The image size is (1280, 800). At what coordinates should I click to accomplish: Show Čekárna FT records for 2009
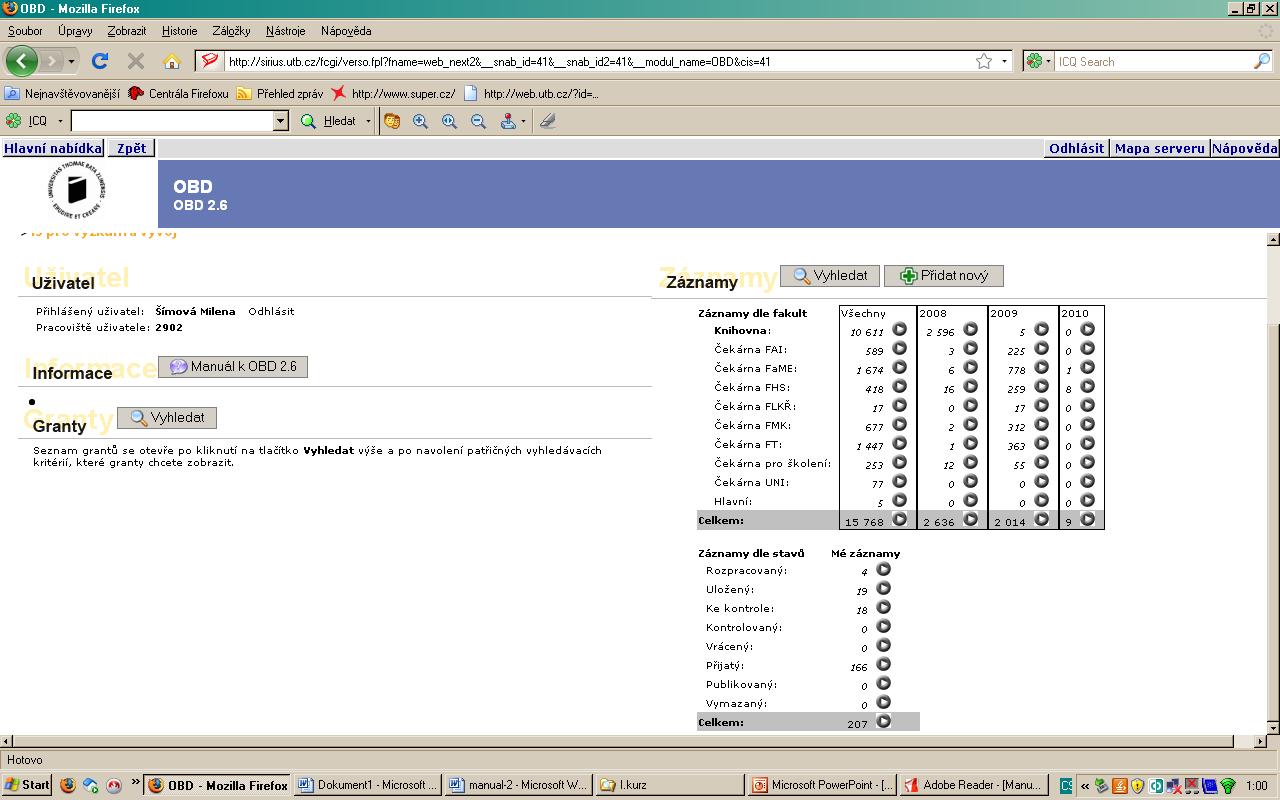(1041, 443)
